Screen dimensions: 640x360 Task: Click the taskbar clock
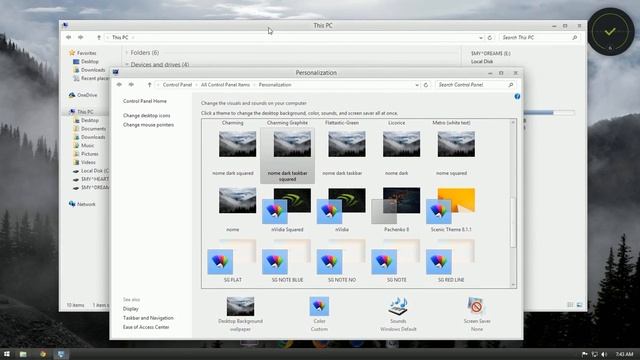point(624,354)
